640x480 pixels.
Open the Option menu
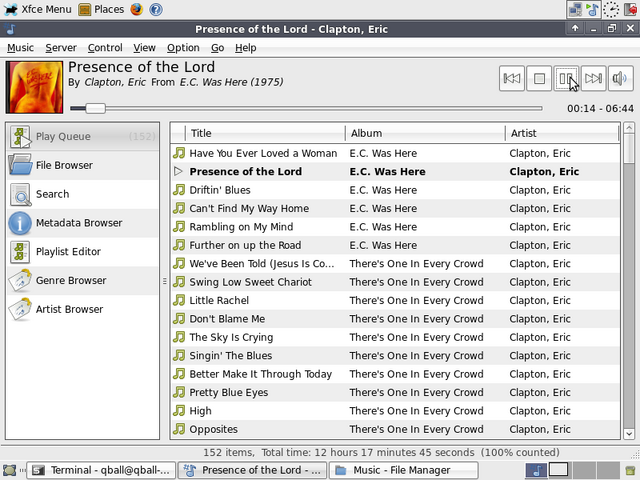183,48
